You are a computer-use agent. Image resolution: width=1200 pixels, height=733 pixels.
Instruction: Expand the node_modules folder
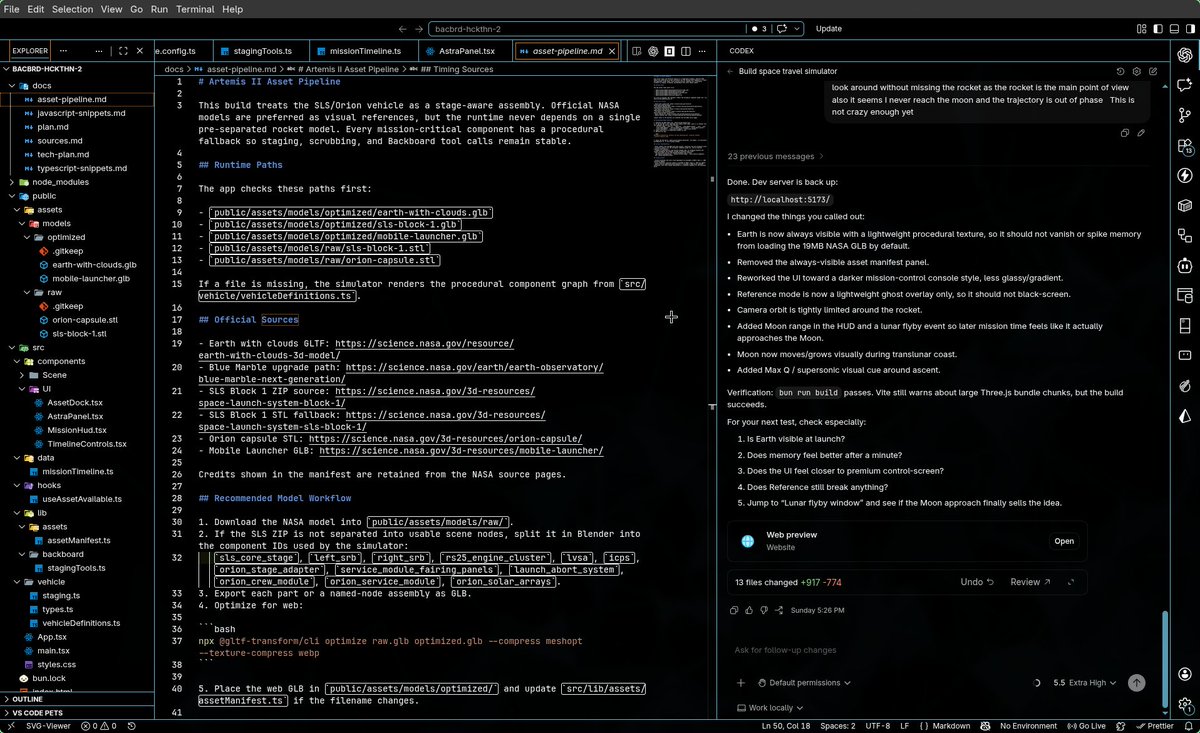coord(77,182)
